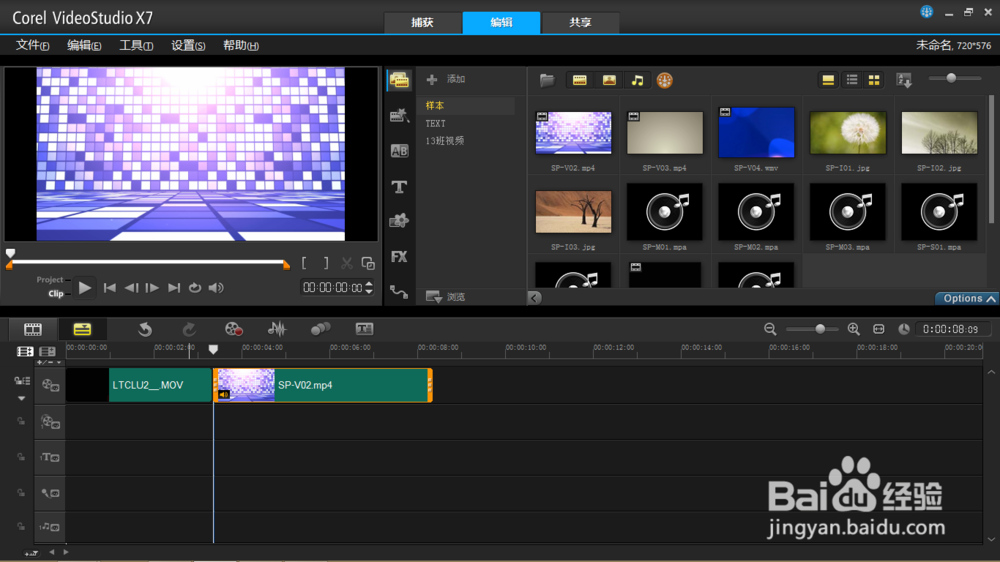Step to the next frame
The height and width of the screenshot is (562, 1000).
click(x=152, y=288)
